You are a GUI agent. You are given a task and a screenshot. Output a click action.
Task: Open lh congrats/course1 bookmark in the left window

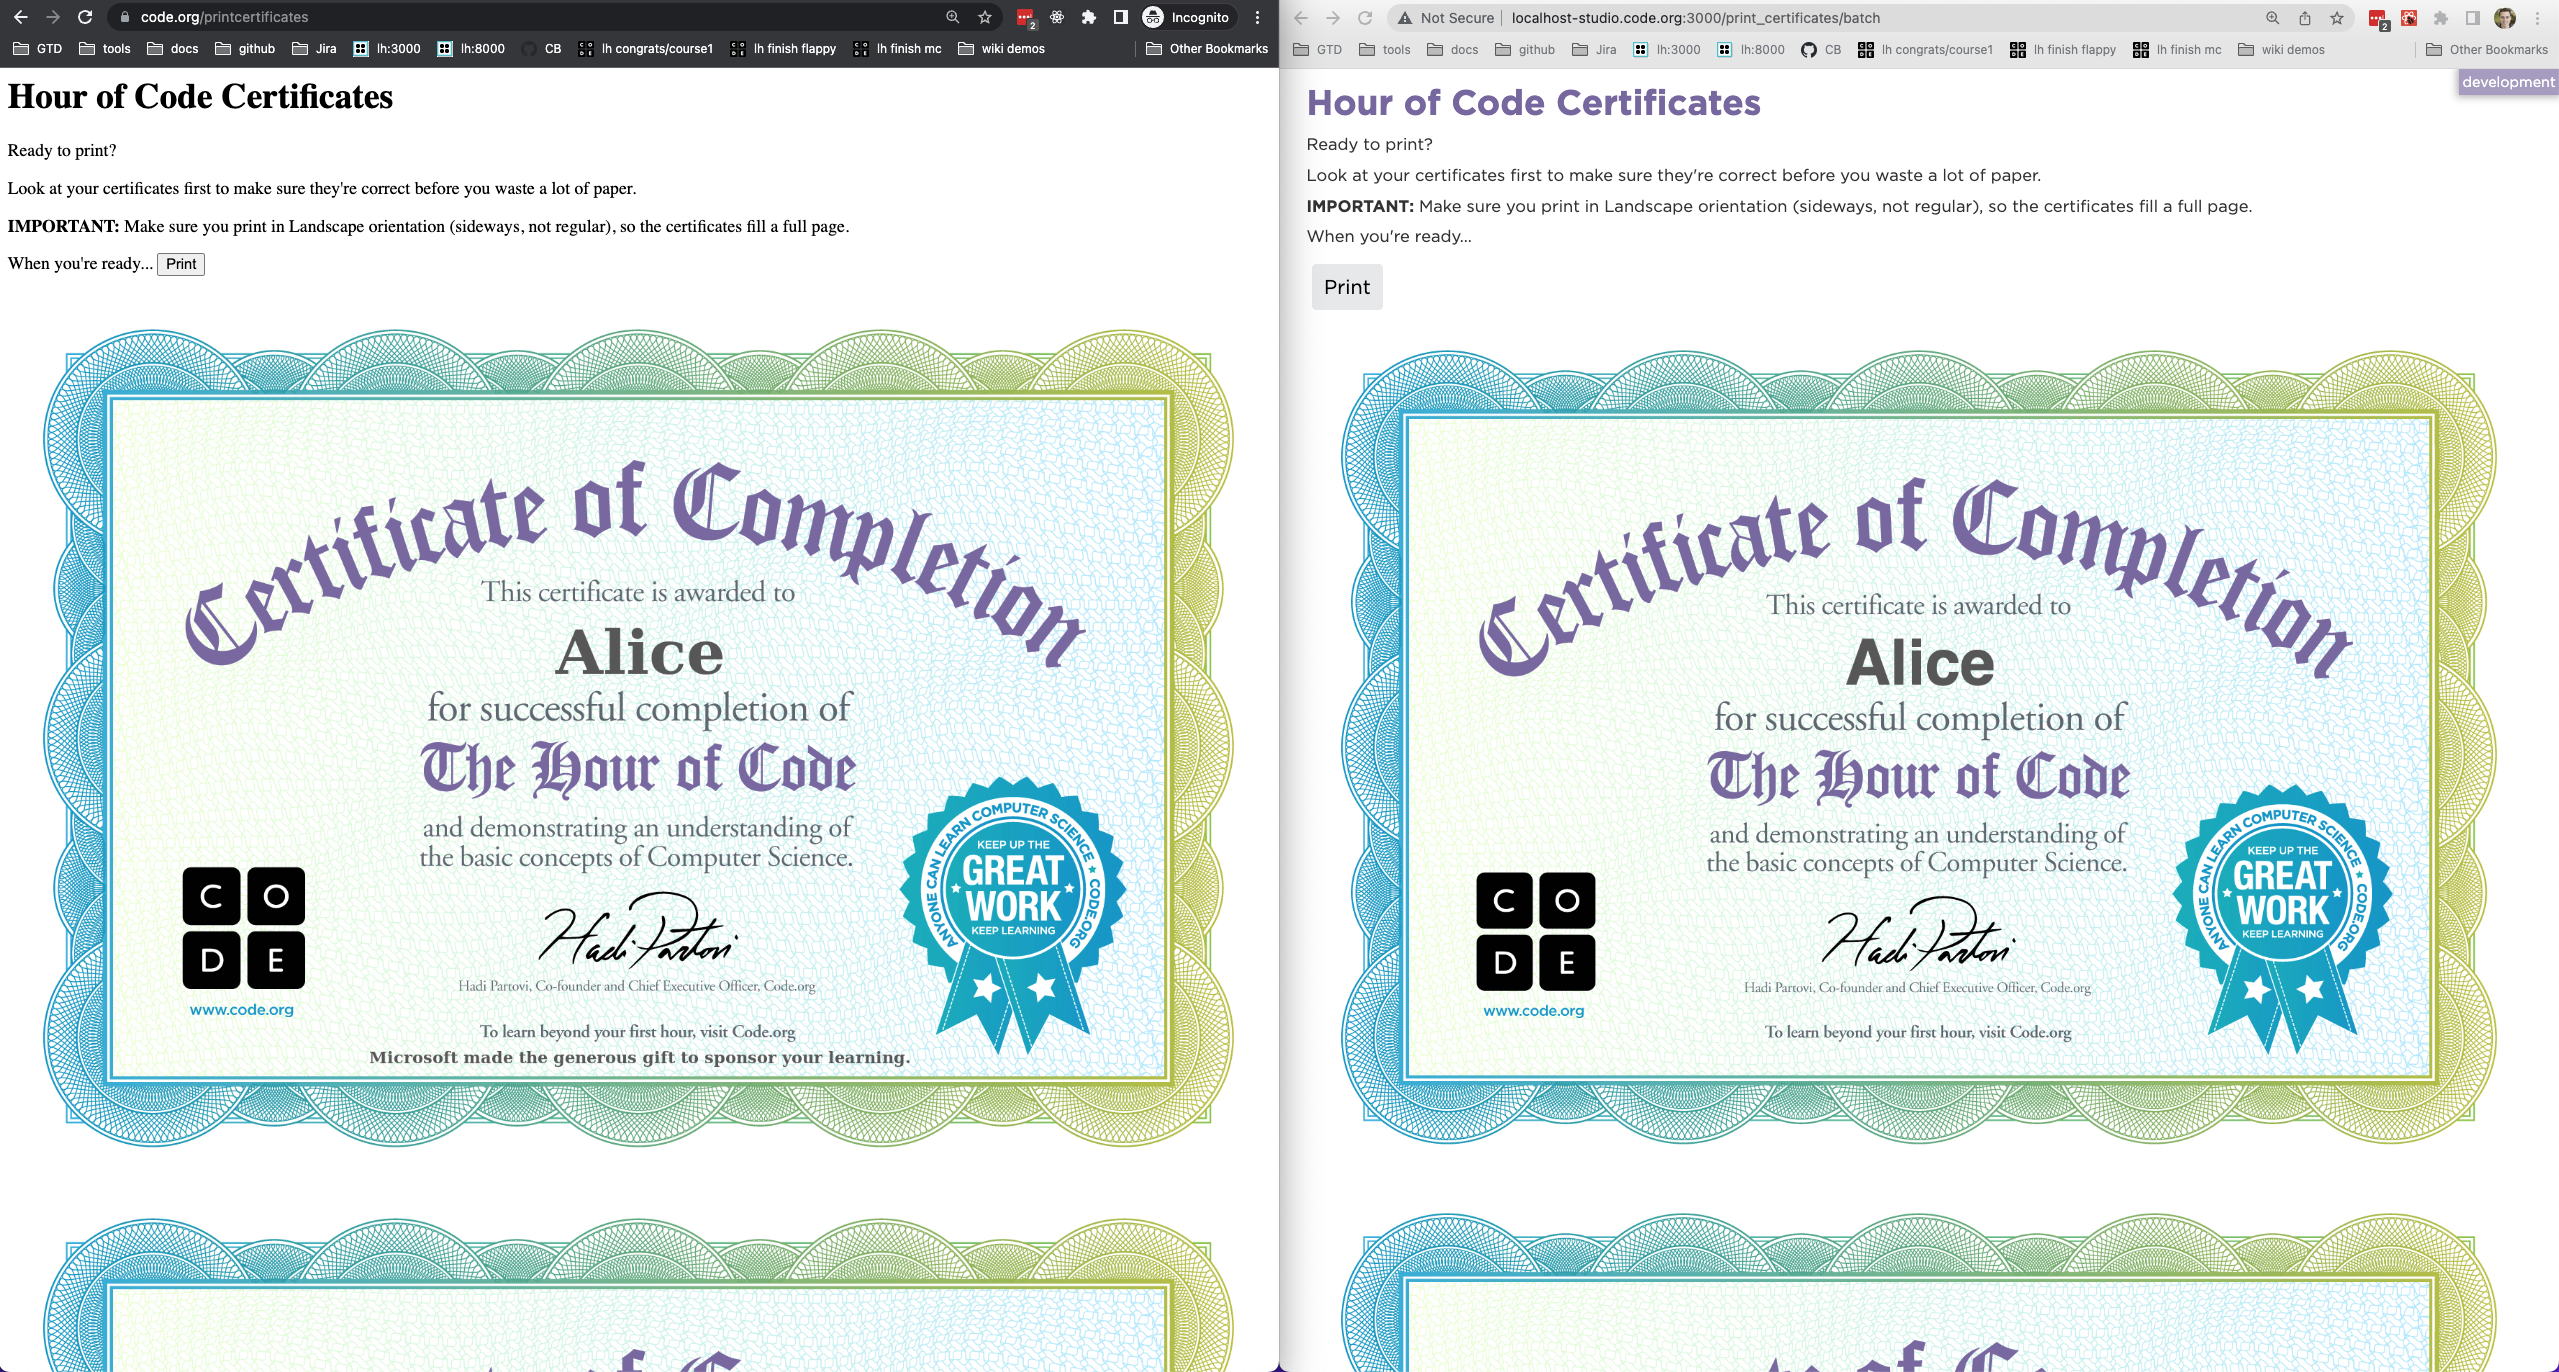point(646,48)
